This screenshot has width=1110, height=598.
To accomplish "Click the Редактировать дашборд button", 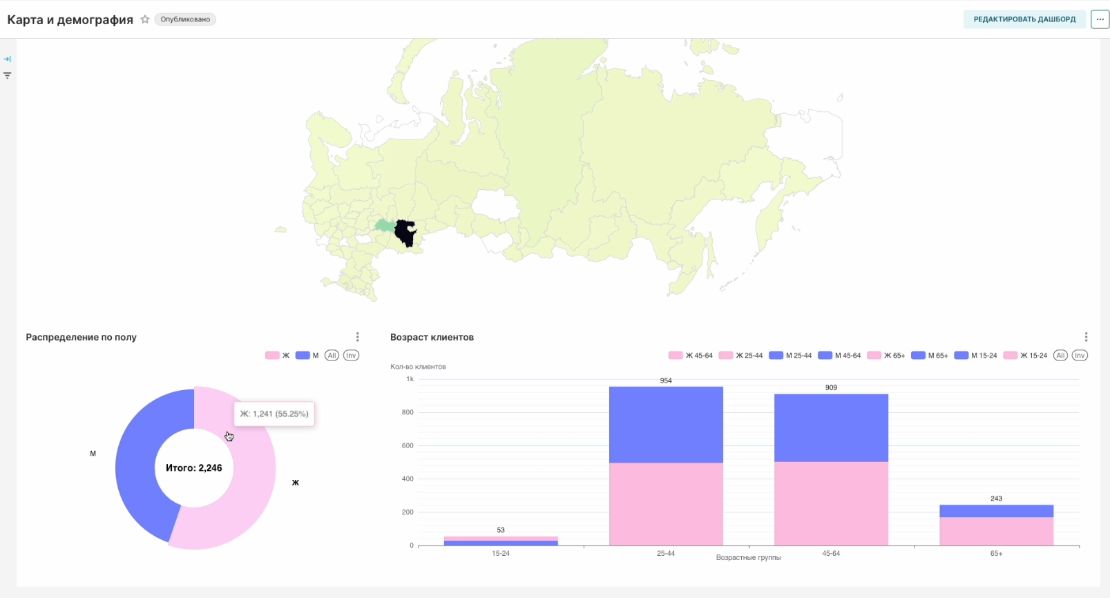I will click(x=1024, y=19).
